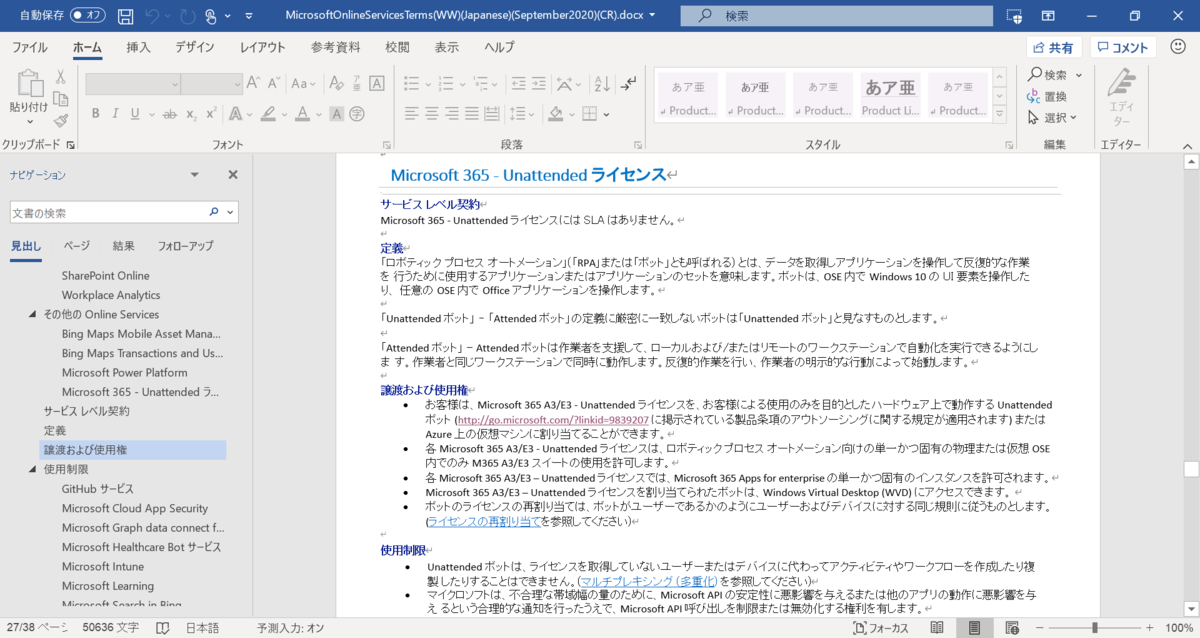Close the navigation pane with X
Screen dimensions: 1200x638
(x=233, y=175)
